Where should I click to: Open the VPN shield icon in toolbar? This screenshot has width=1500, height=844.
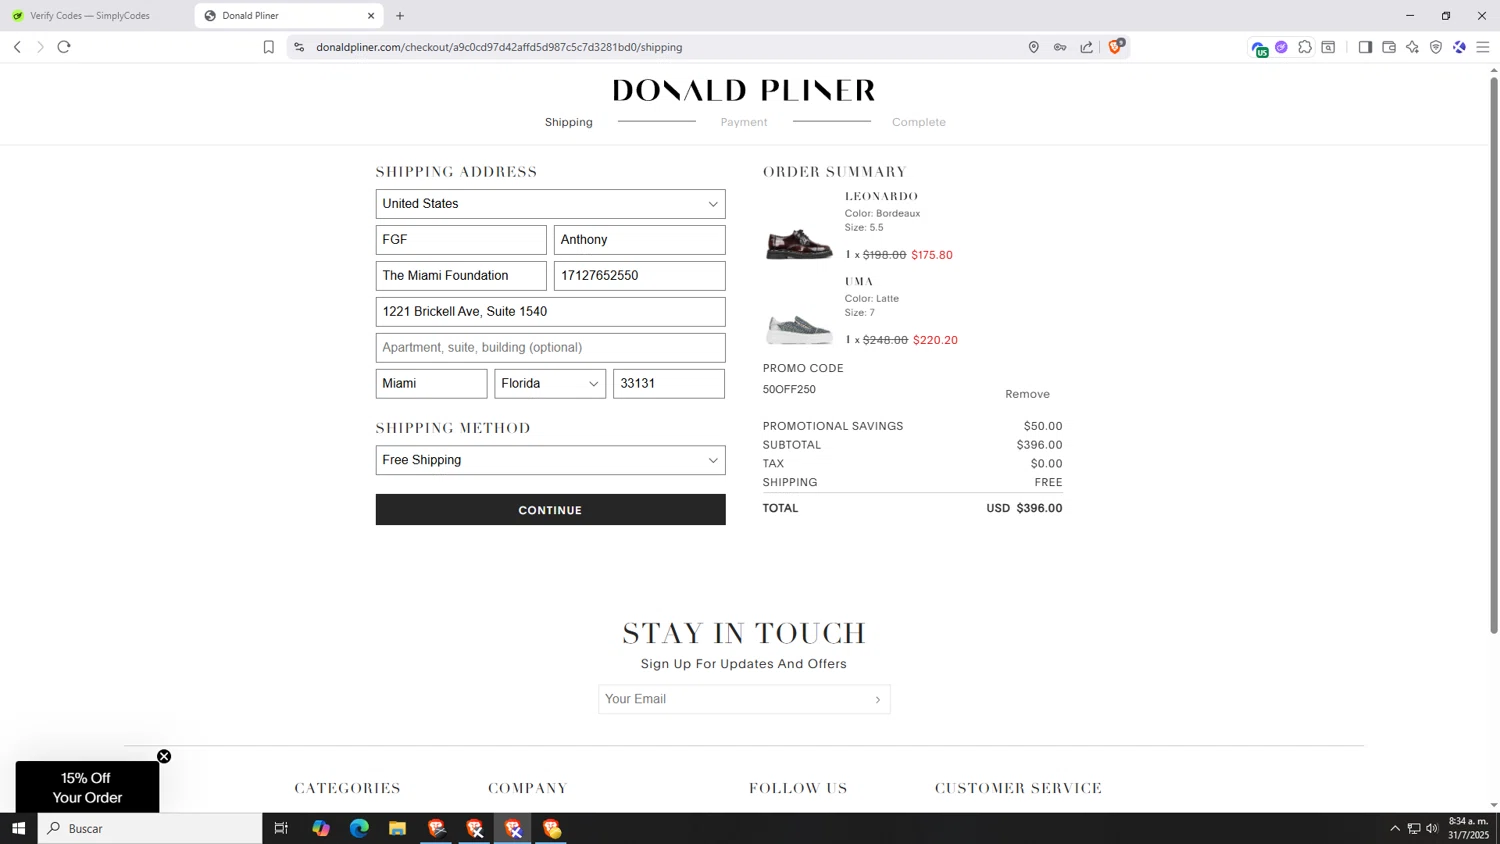(x=1436, y=47)
